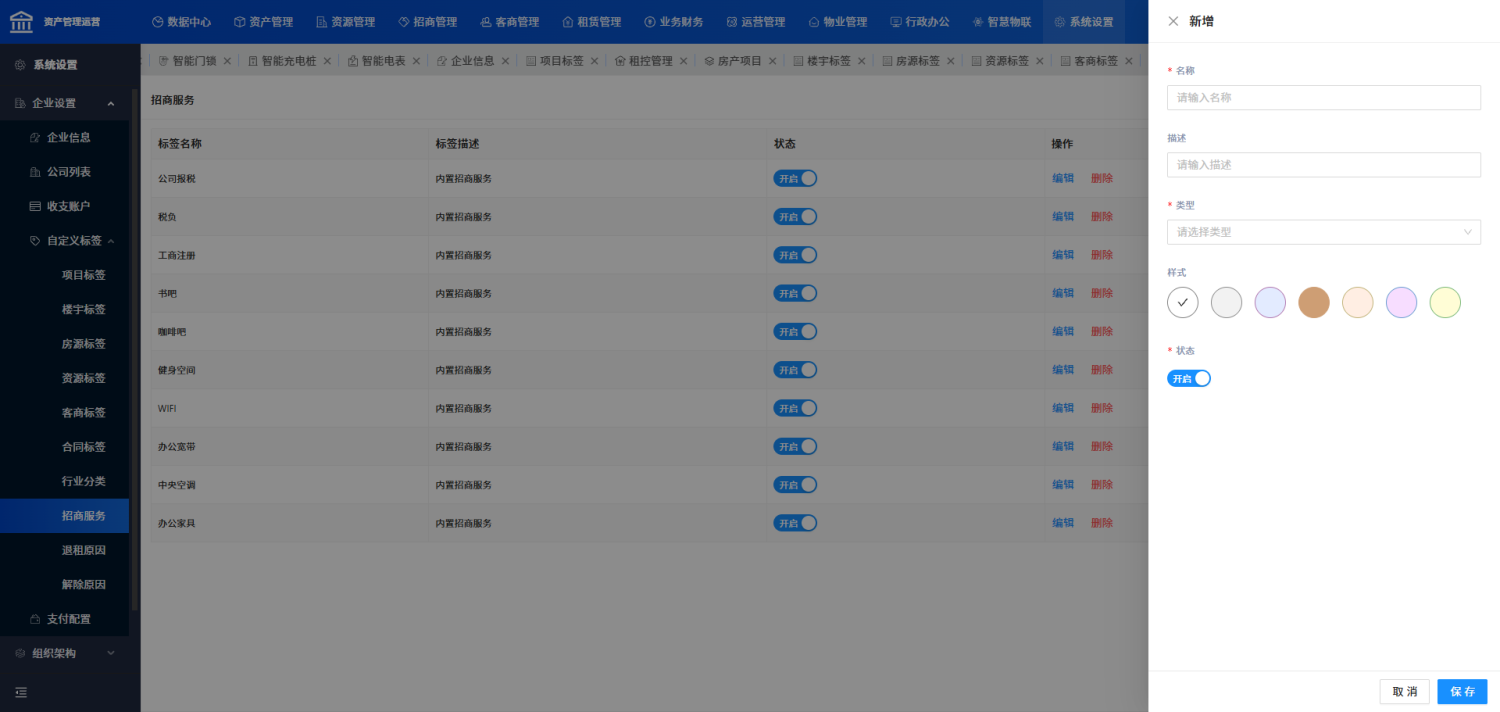Close the 企业信息 tab with its X
This screenshot has width=1500, height=712.
(505, 61)
